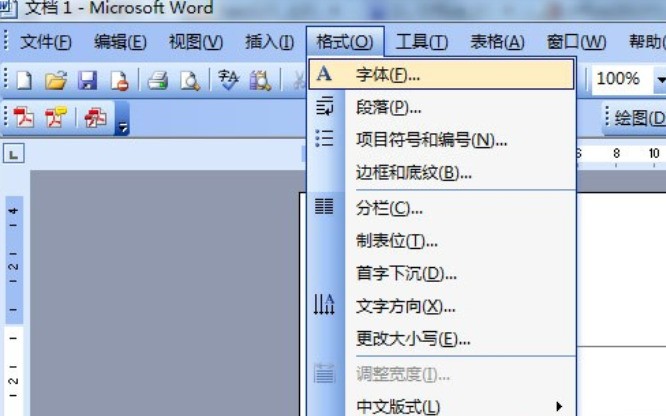Click the Spelling and Grammar check icon
The image size is (666, 416).
click(x=228, y=80)
